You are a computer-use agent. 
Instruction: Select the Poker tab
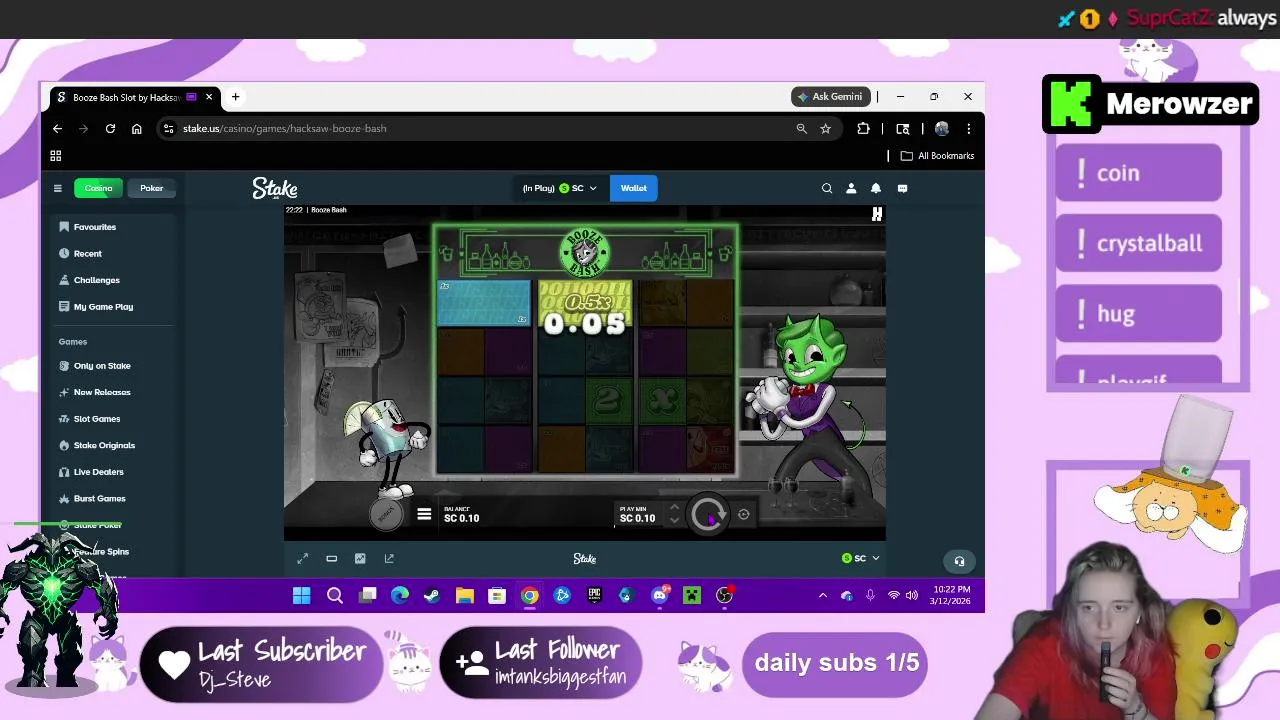[x=152, y=188]
